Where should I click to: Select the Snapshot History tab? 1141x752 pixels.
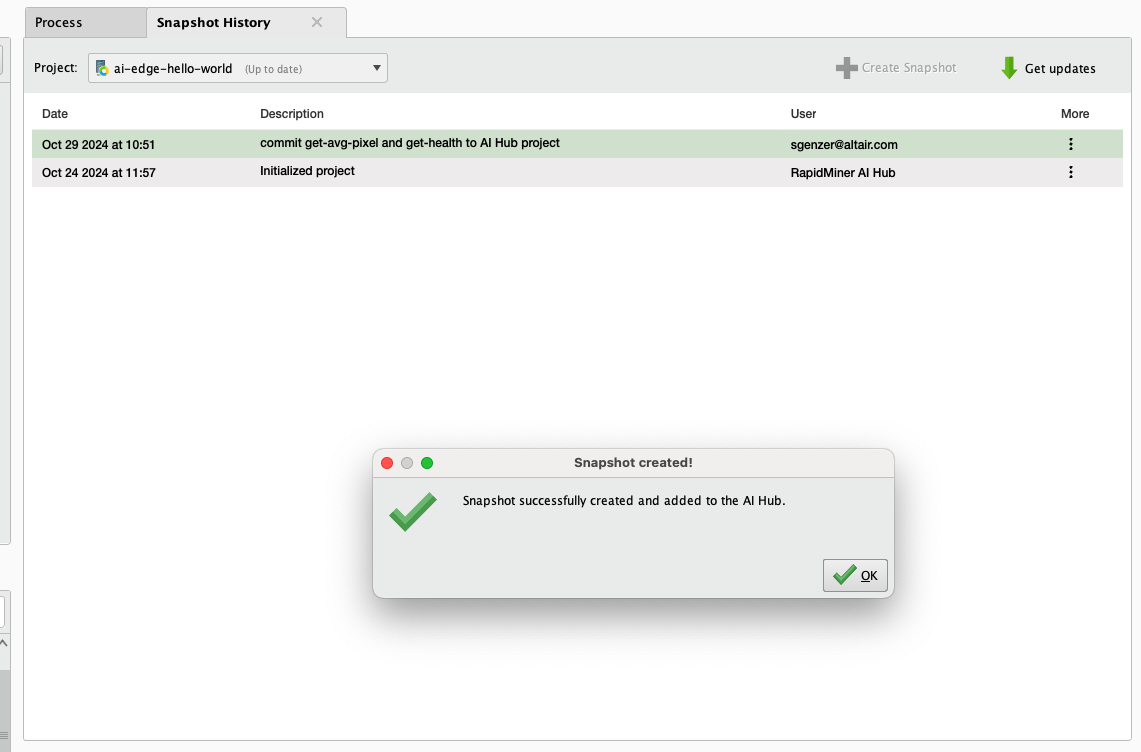pos(213,22)
